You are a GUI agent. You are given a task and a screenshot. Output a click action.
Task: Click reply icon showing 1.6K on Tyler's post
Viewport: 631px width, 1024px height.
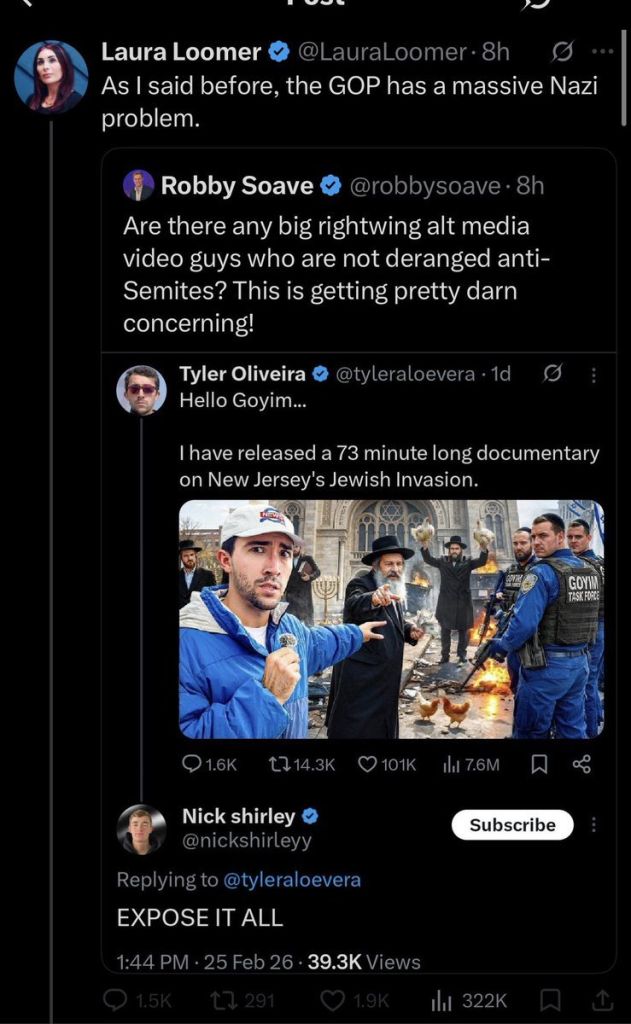click(192, 764)
